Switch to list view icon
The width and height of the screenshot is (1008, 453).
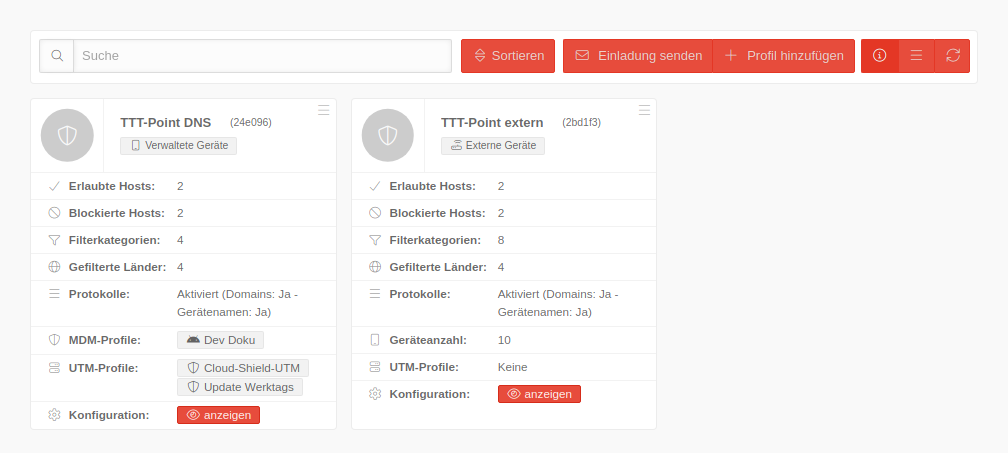click(x=916, y=56)
